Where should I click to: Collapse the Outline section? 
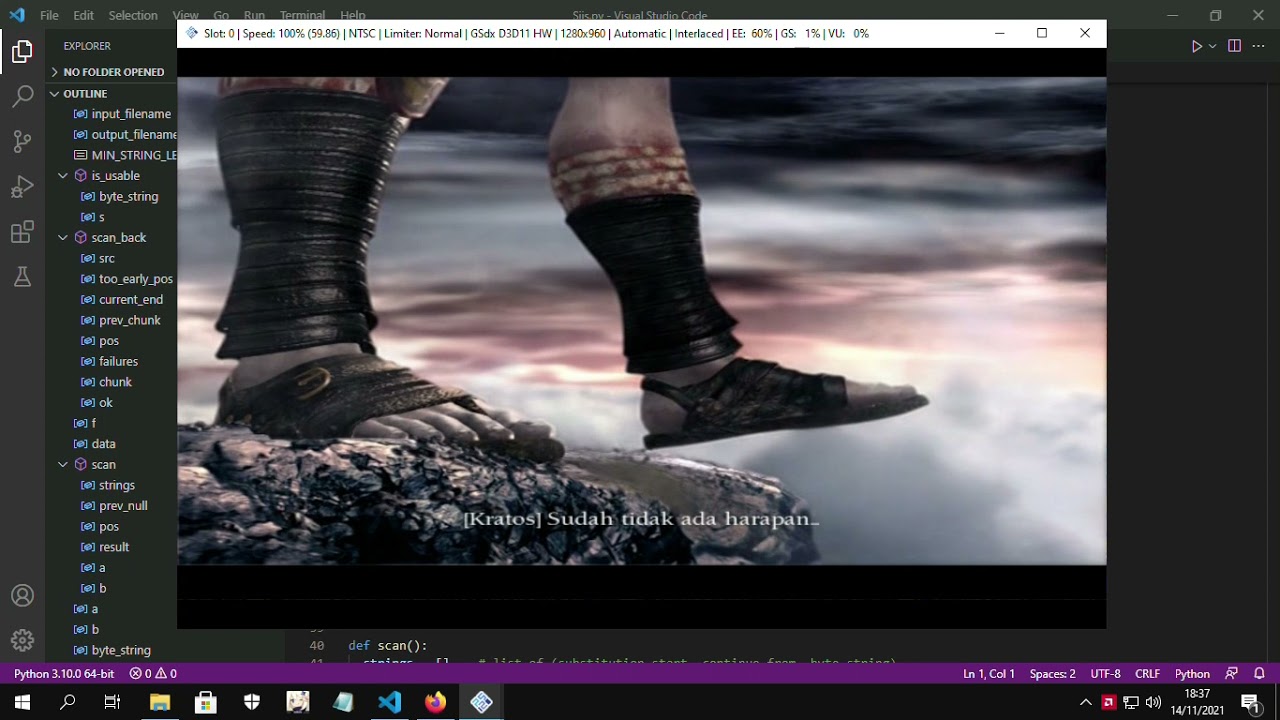tap(85, 93)
